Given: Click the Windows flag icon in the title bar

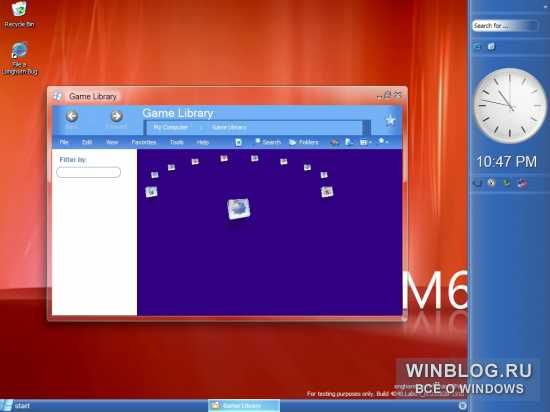Looking at the screenshot, I should click(x=58, y=96).
